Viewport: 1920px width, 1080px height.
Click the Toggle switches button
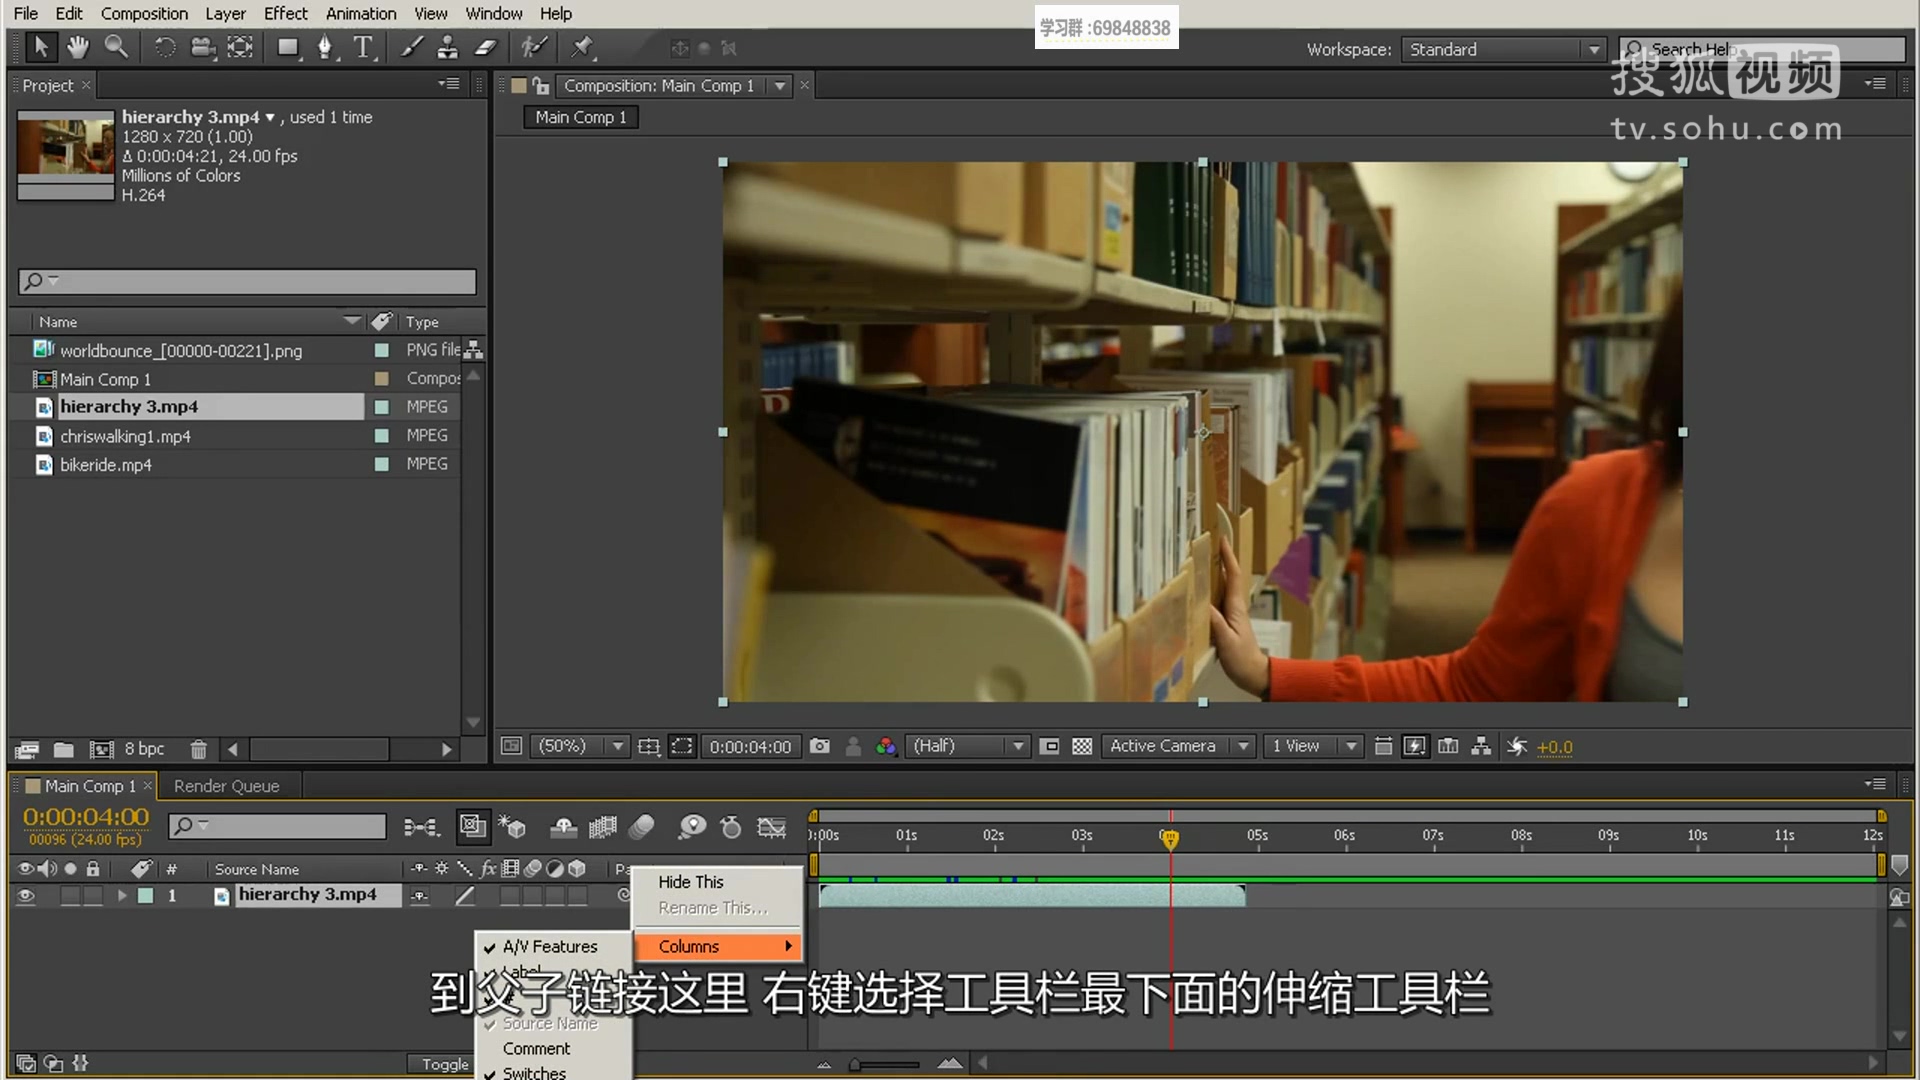(x=444, y=1064)
